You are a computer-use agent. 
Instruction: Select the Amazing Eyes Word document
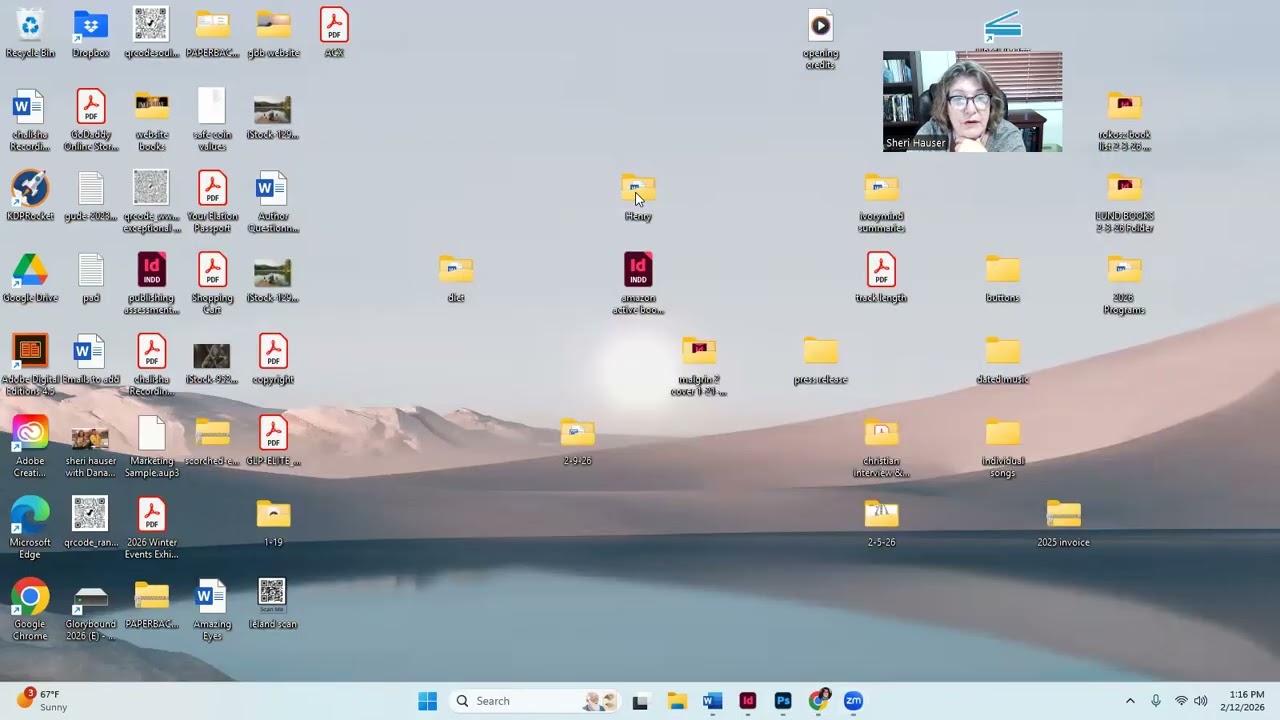point(212,610)
